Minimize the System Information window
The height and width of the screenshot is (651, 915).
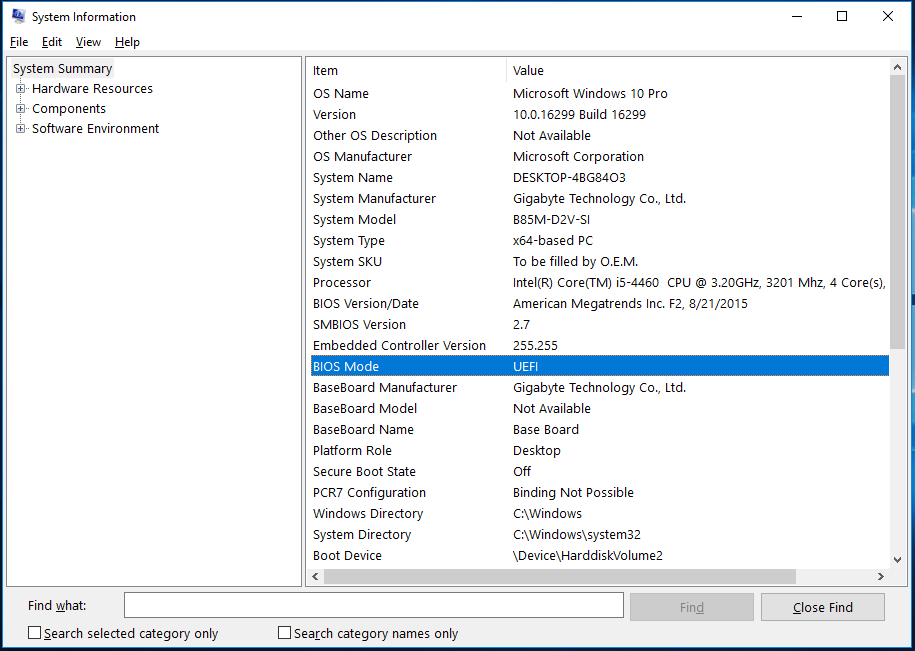[796, 16]
